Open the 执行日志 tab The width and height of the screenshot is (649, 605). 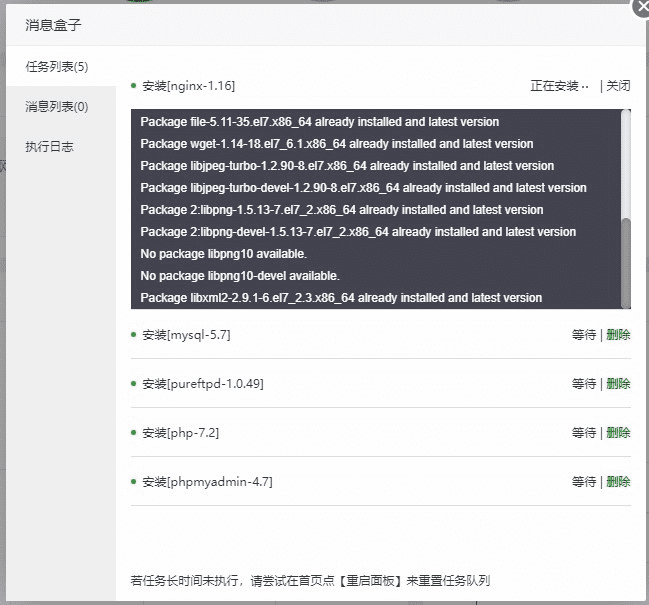tap(50, 147)
